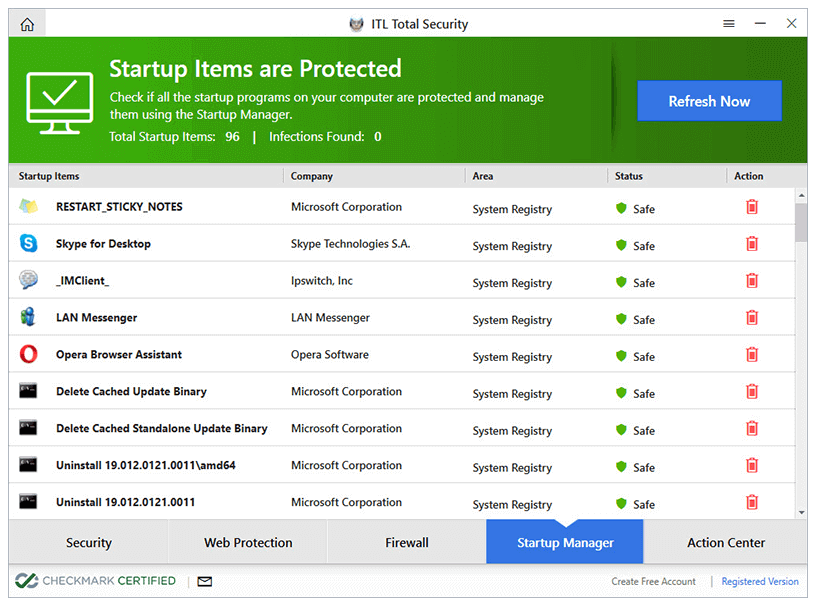Viewport: 816px width, 606px height.
Task: Sort by Company column header
Action: (311, 176)
